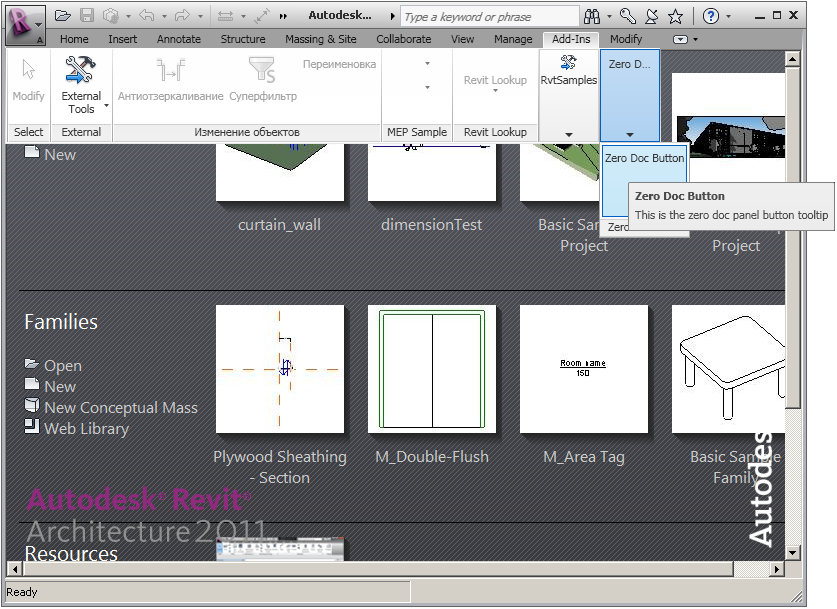Click the Help question mark icon
837x609 pixels.
point(711,14)
